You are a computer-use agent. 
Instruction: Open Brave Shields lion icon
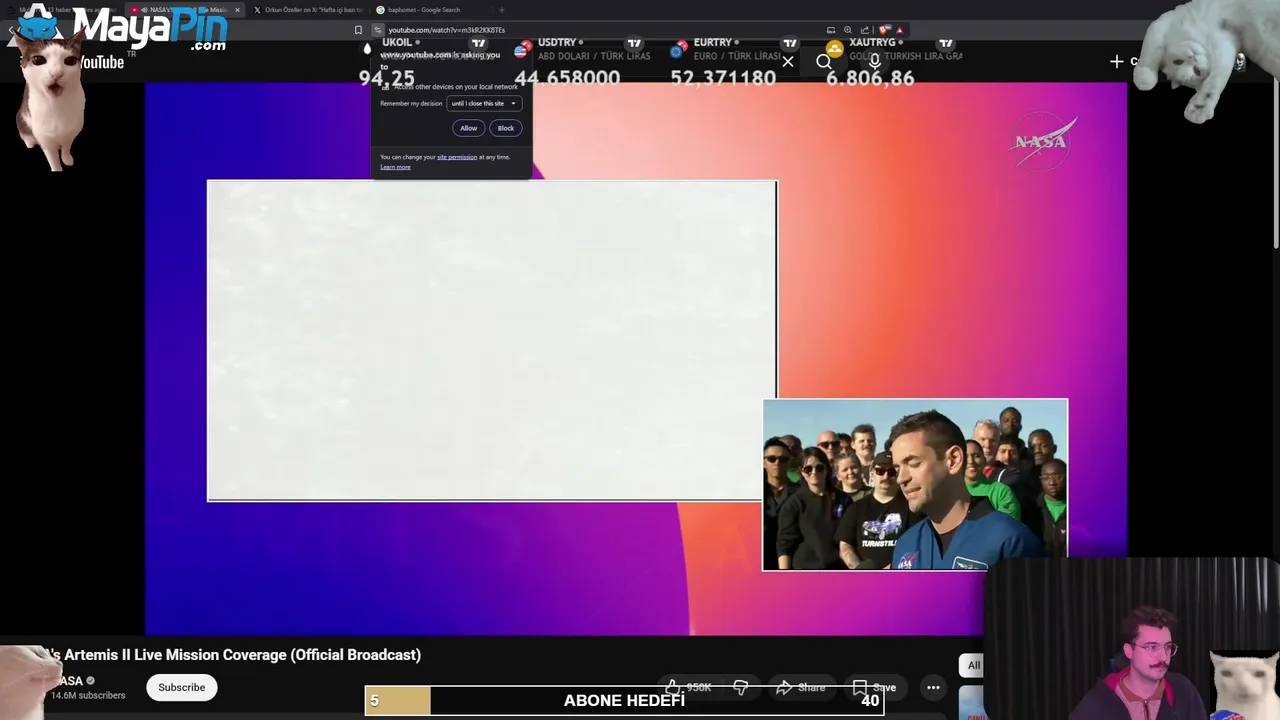coord(885,30)
